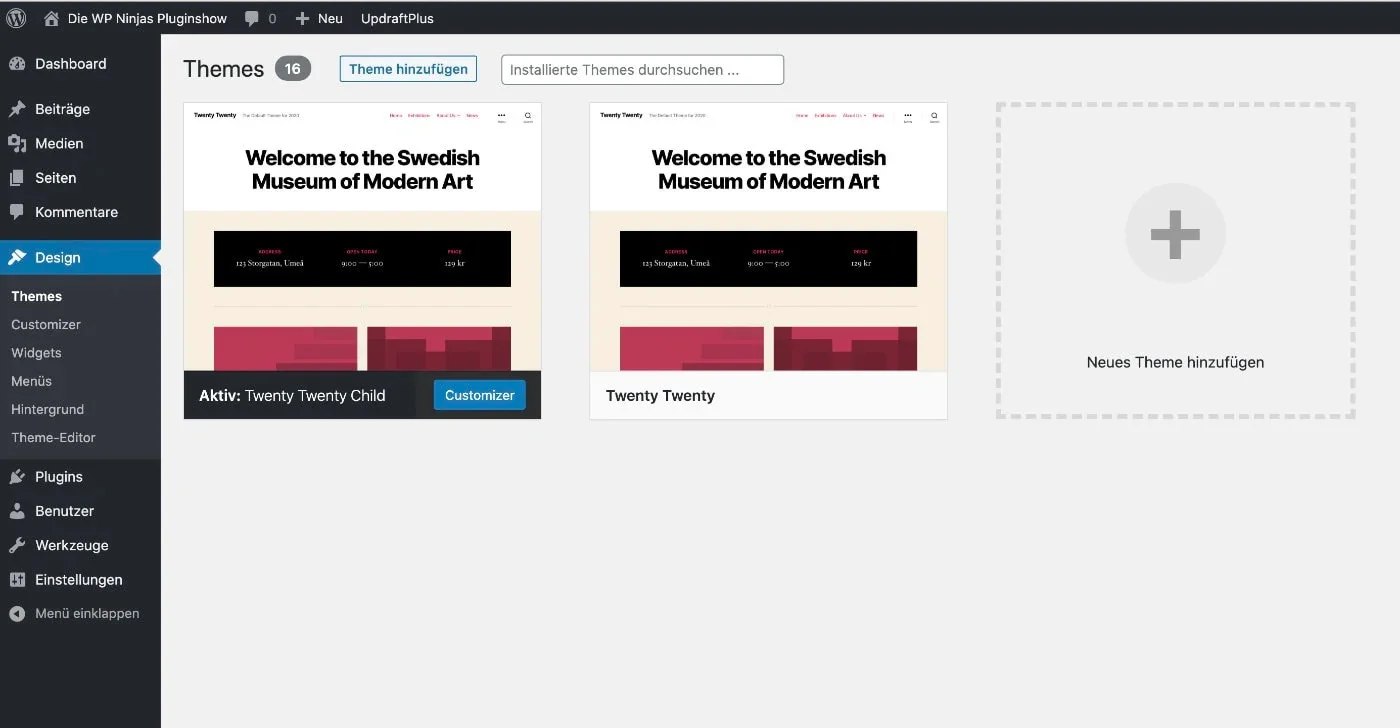Click the plus icon next to Neu
Image resolution: width=1400 pixels, height=728 pixels.
[x=302, y=18]
